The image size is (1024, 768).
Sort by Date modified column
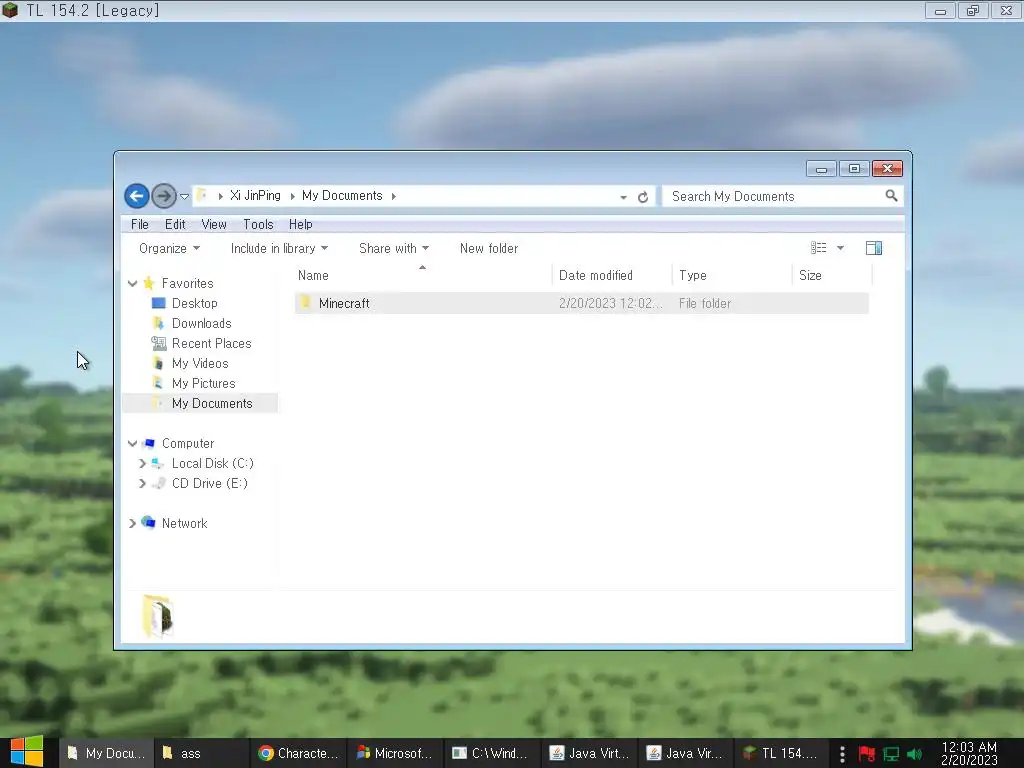click(612, 276)
